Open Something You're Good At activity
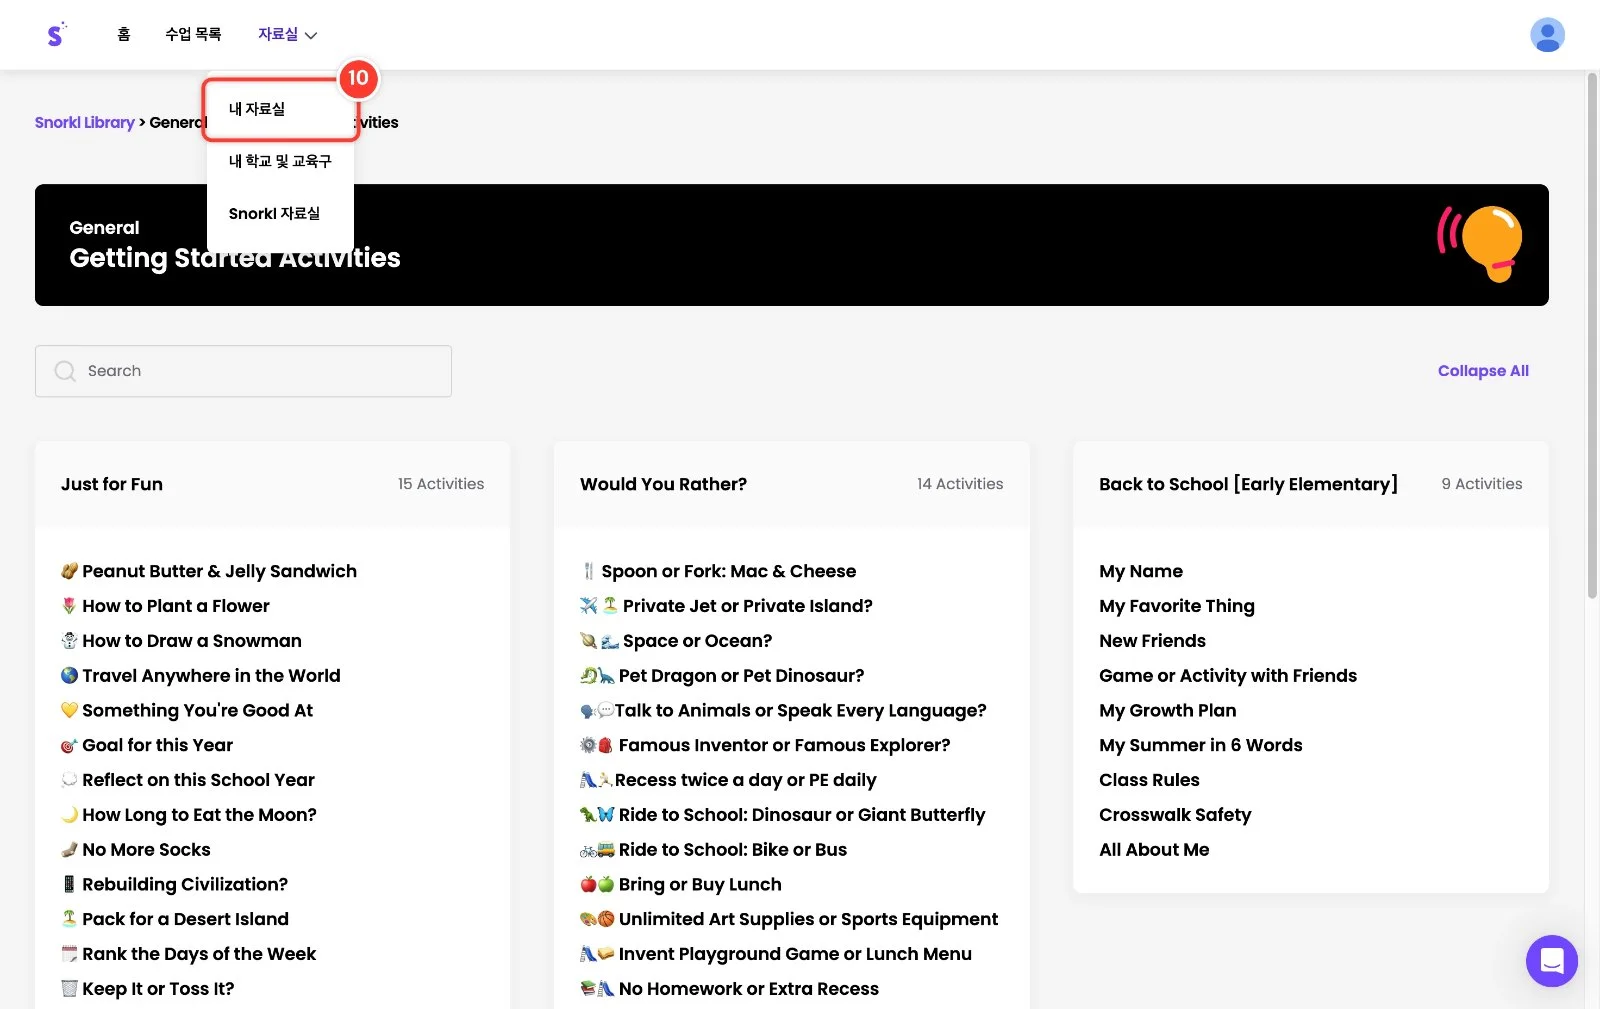 point(187,710)
